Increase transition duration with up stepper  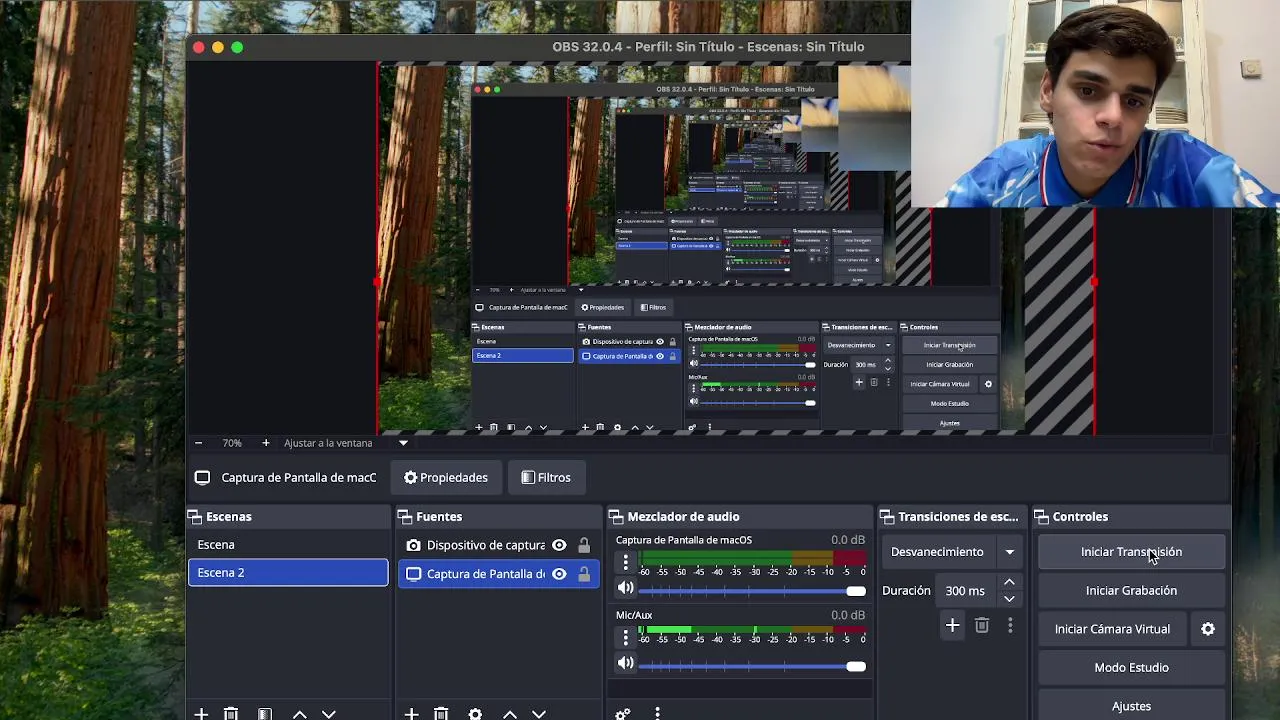click(x=1009, y=583)
